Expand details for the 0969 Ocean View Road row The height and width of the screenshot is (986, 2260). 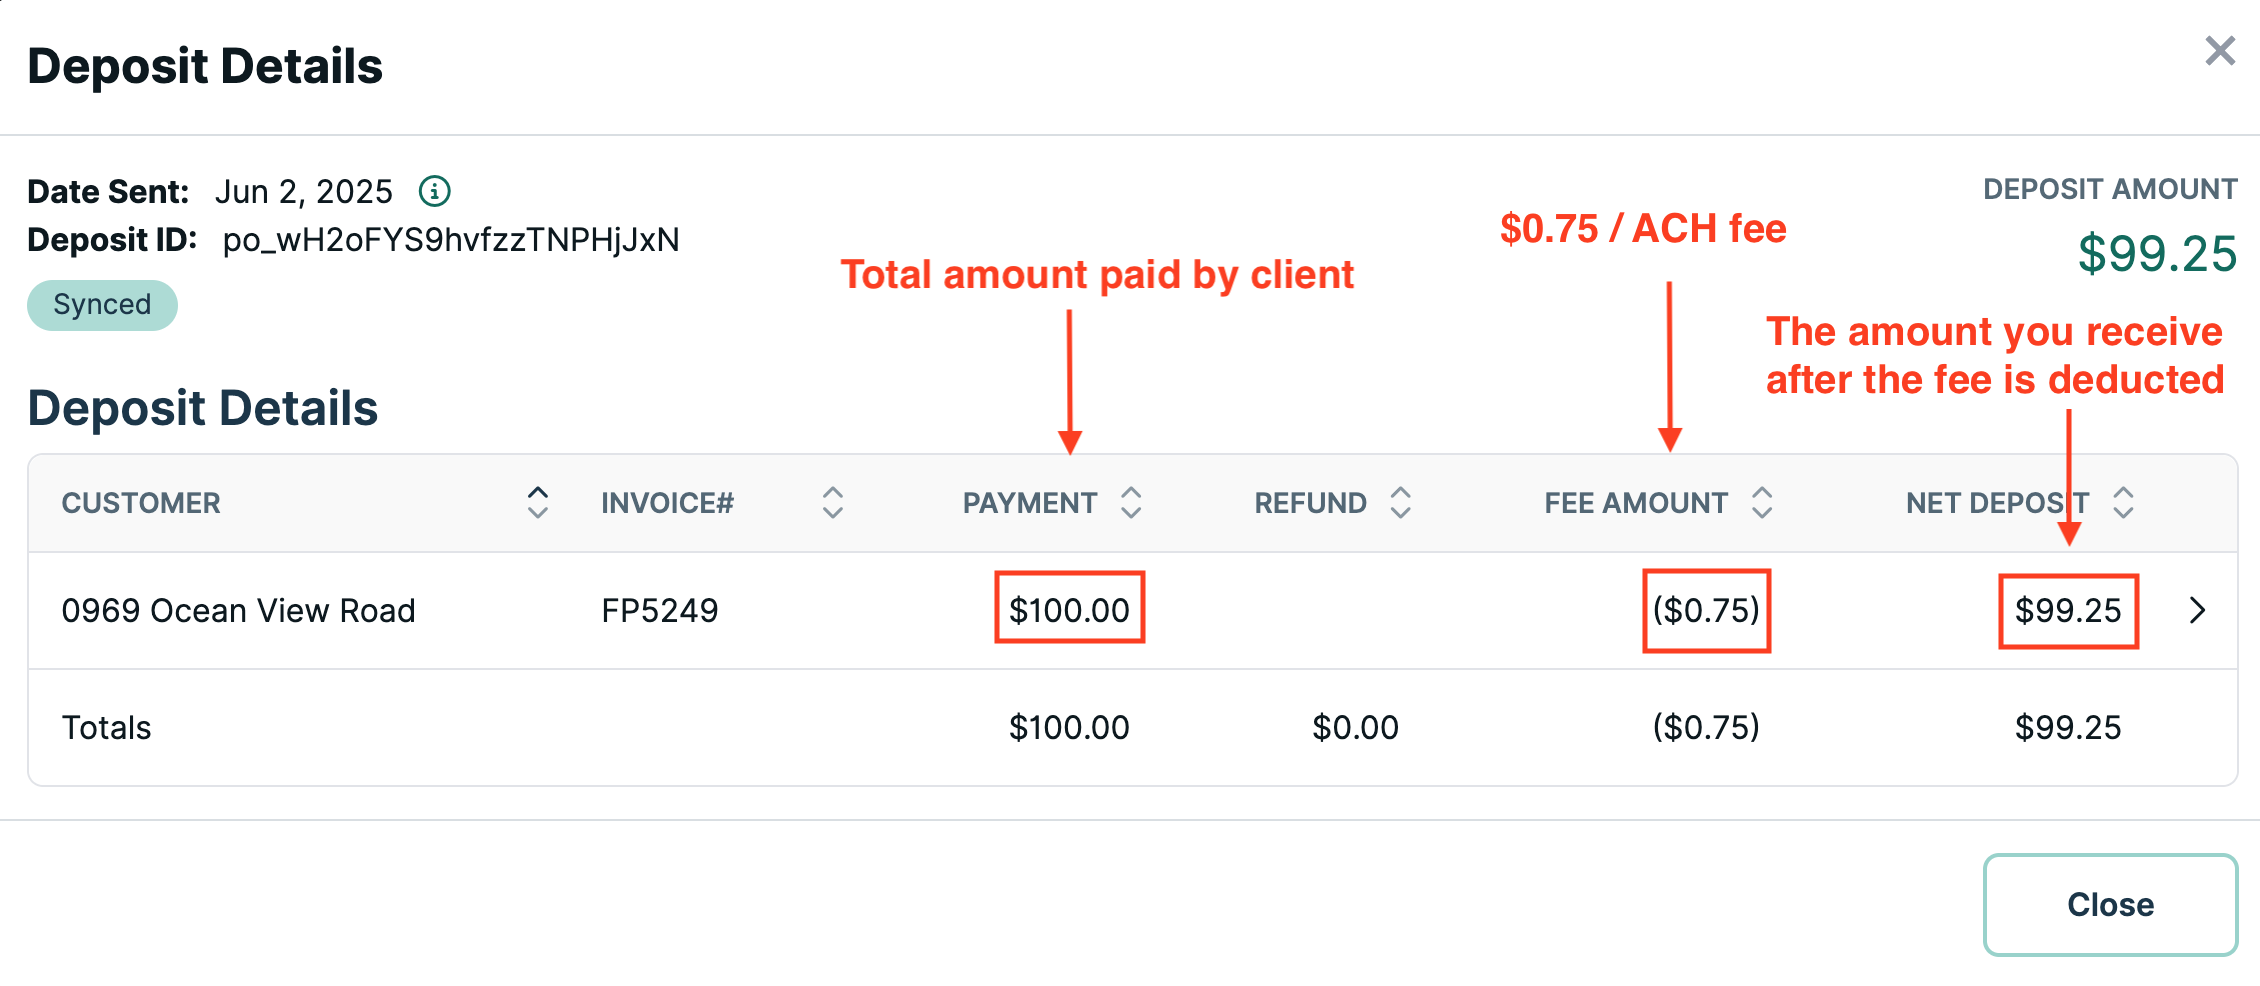click(2197, 608)
